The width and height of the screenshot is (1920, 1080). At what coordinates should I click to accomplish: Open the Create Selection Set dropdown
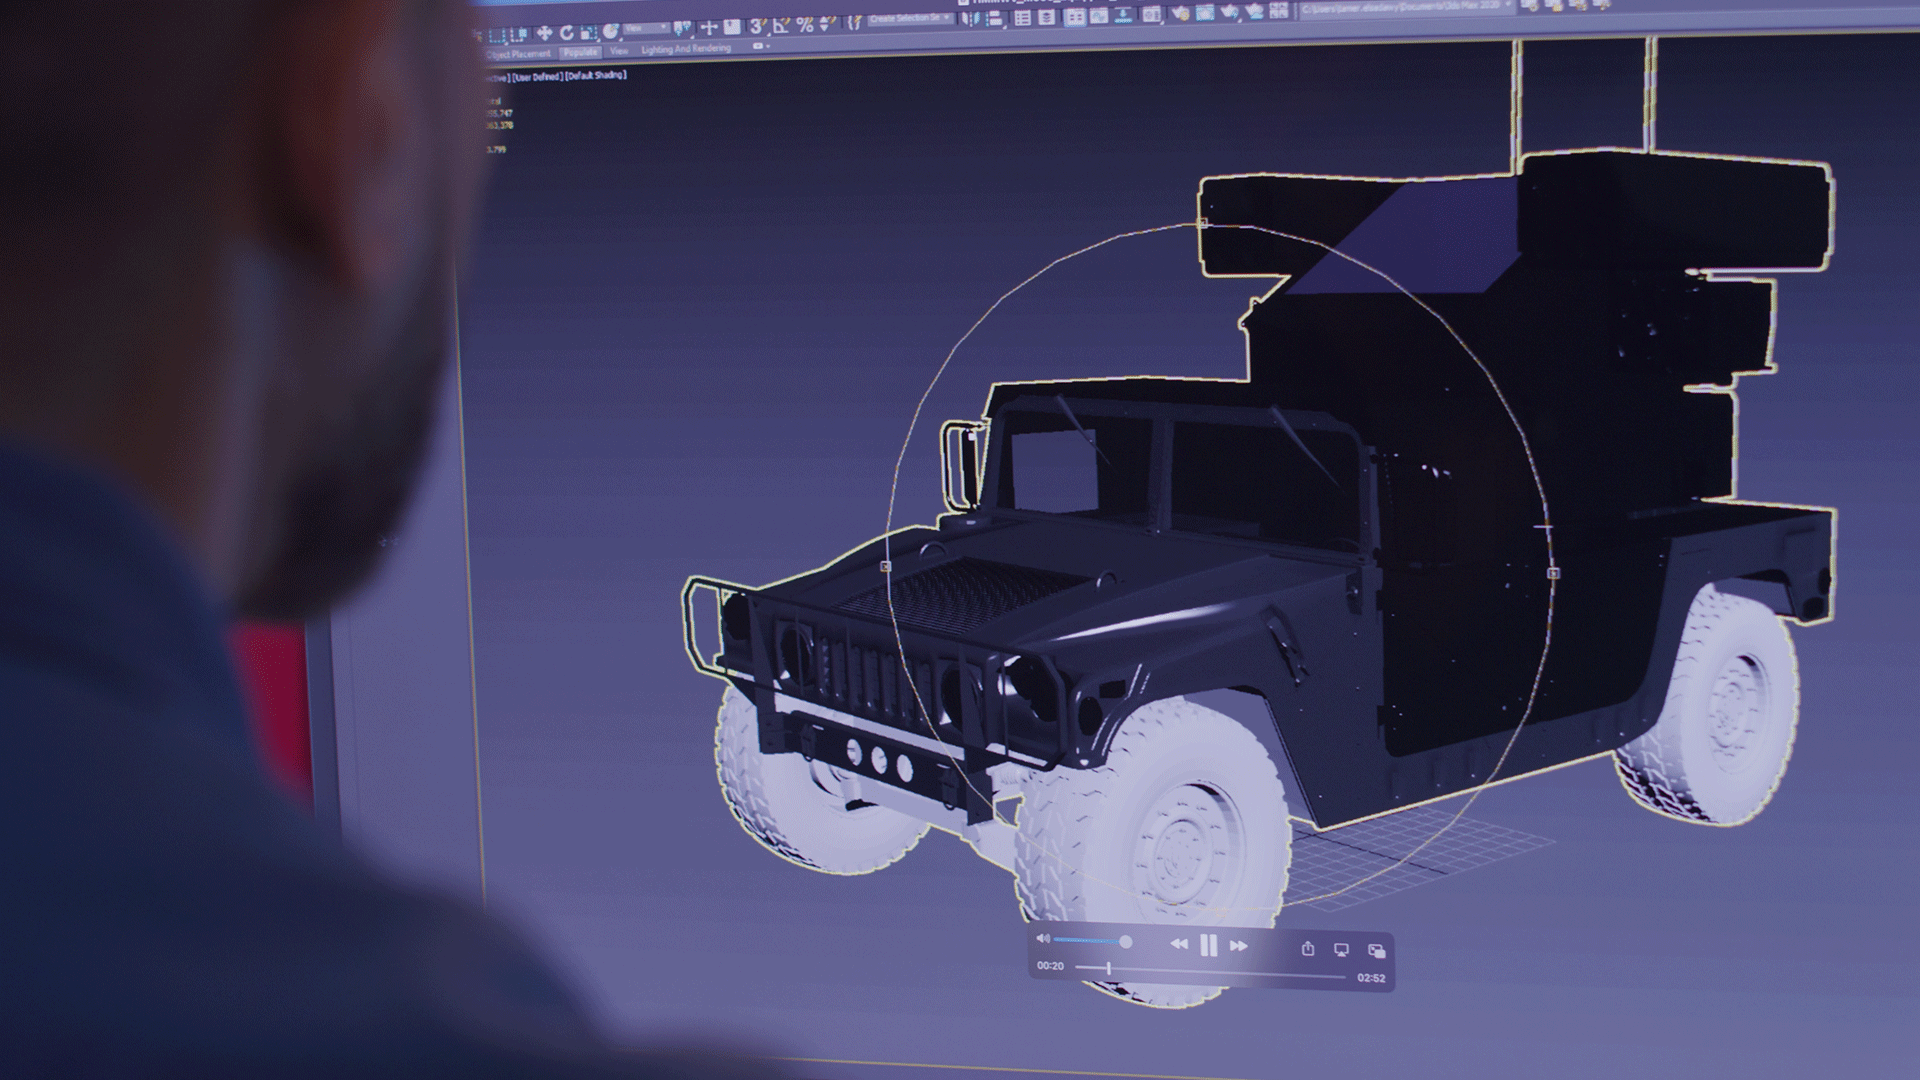(x=912, y=18)
